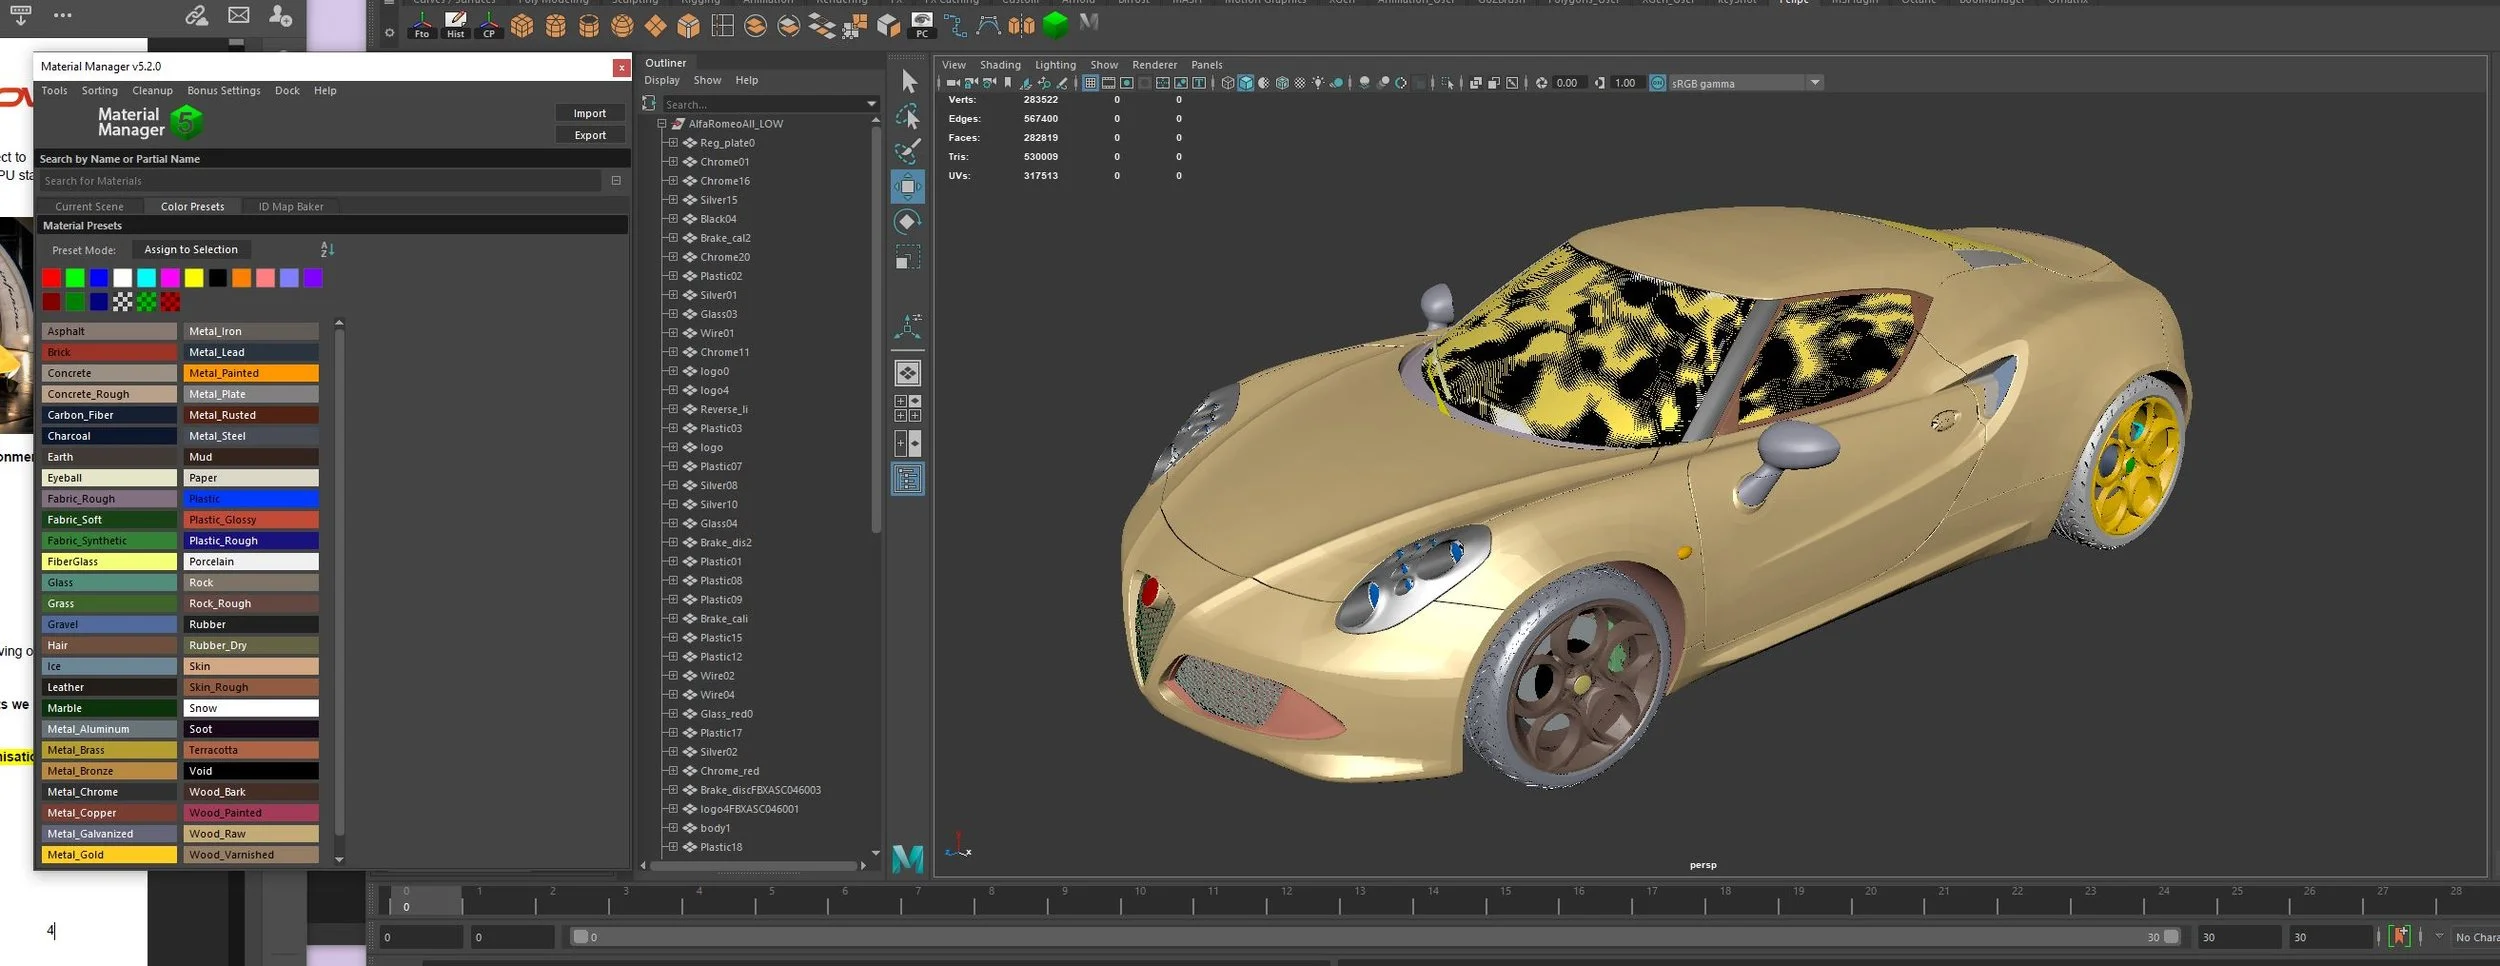This screenshot has width=2500, height=966.
Task: Select the Move tool in the toolbox
Action: tap(907, 186)
